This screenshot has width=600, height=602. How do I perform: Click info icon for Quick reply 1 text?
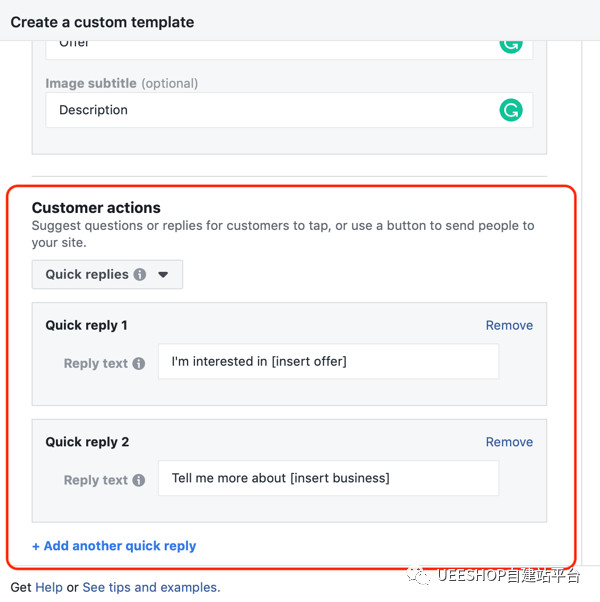click(x=139, y=364)
